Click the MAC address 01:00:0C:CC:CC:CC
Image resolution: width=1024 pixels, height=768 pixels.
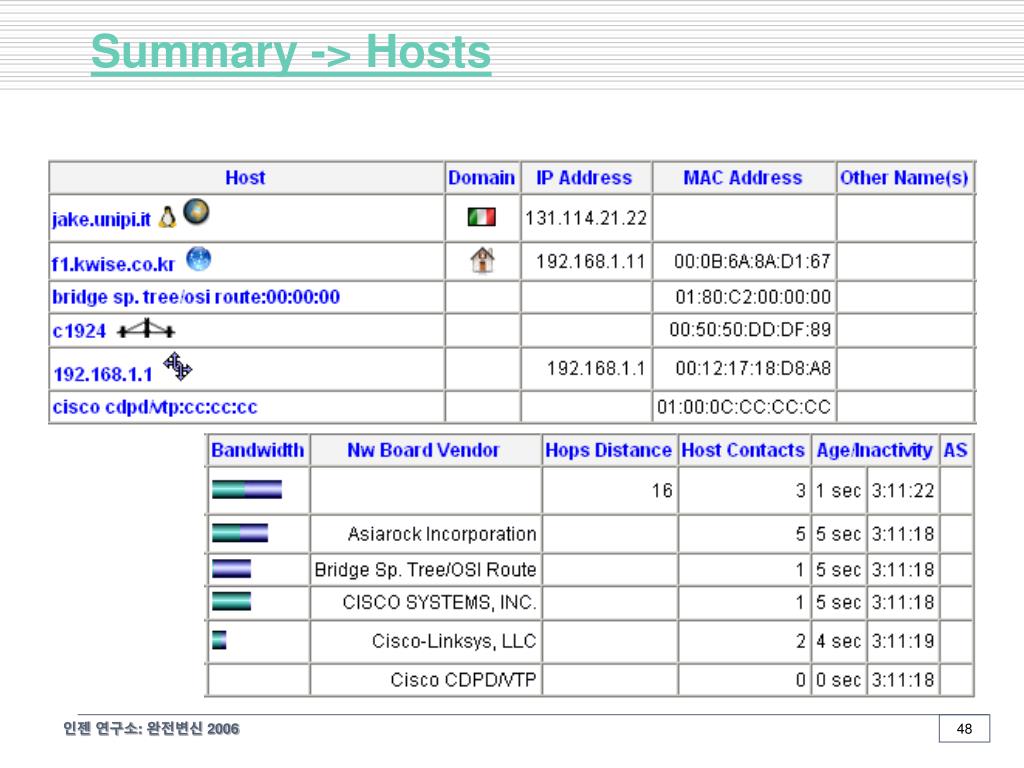[744, 407]
